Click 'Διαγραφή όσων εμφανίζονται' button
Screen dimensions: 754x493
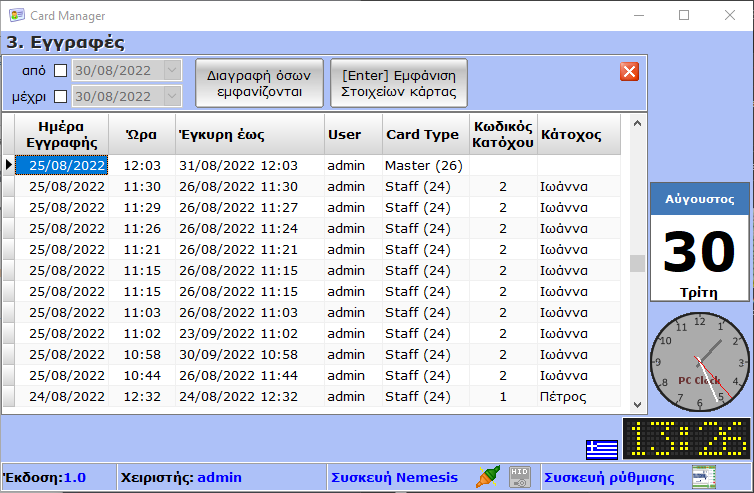tap(259, 84)
